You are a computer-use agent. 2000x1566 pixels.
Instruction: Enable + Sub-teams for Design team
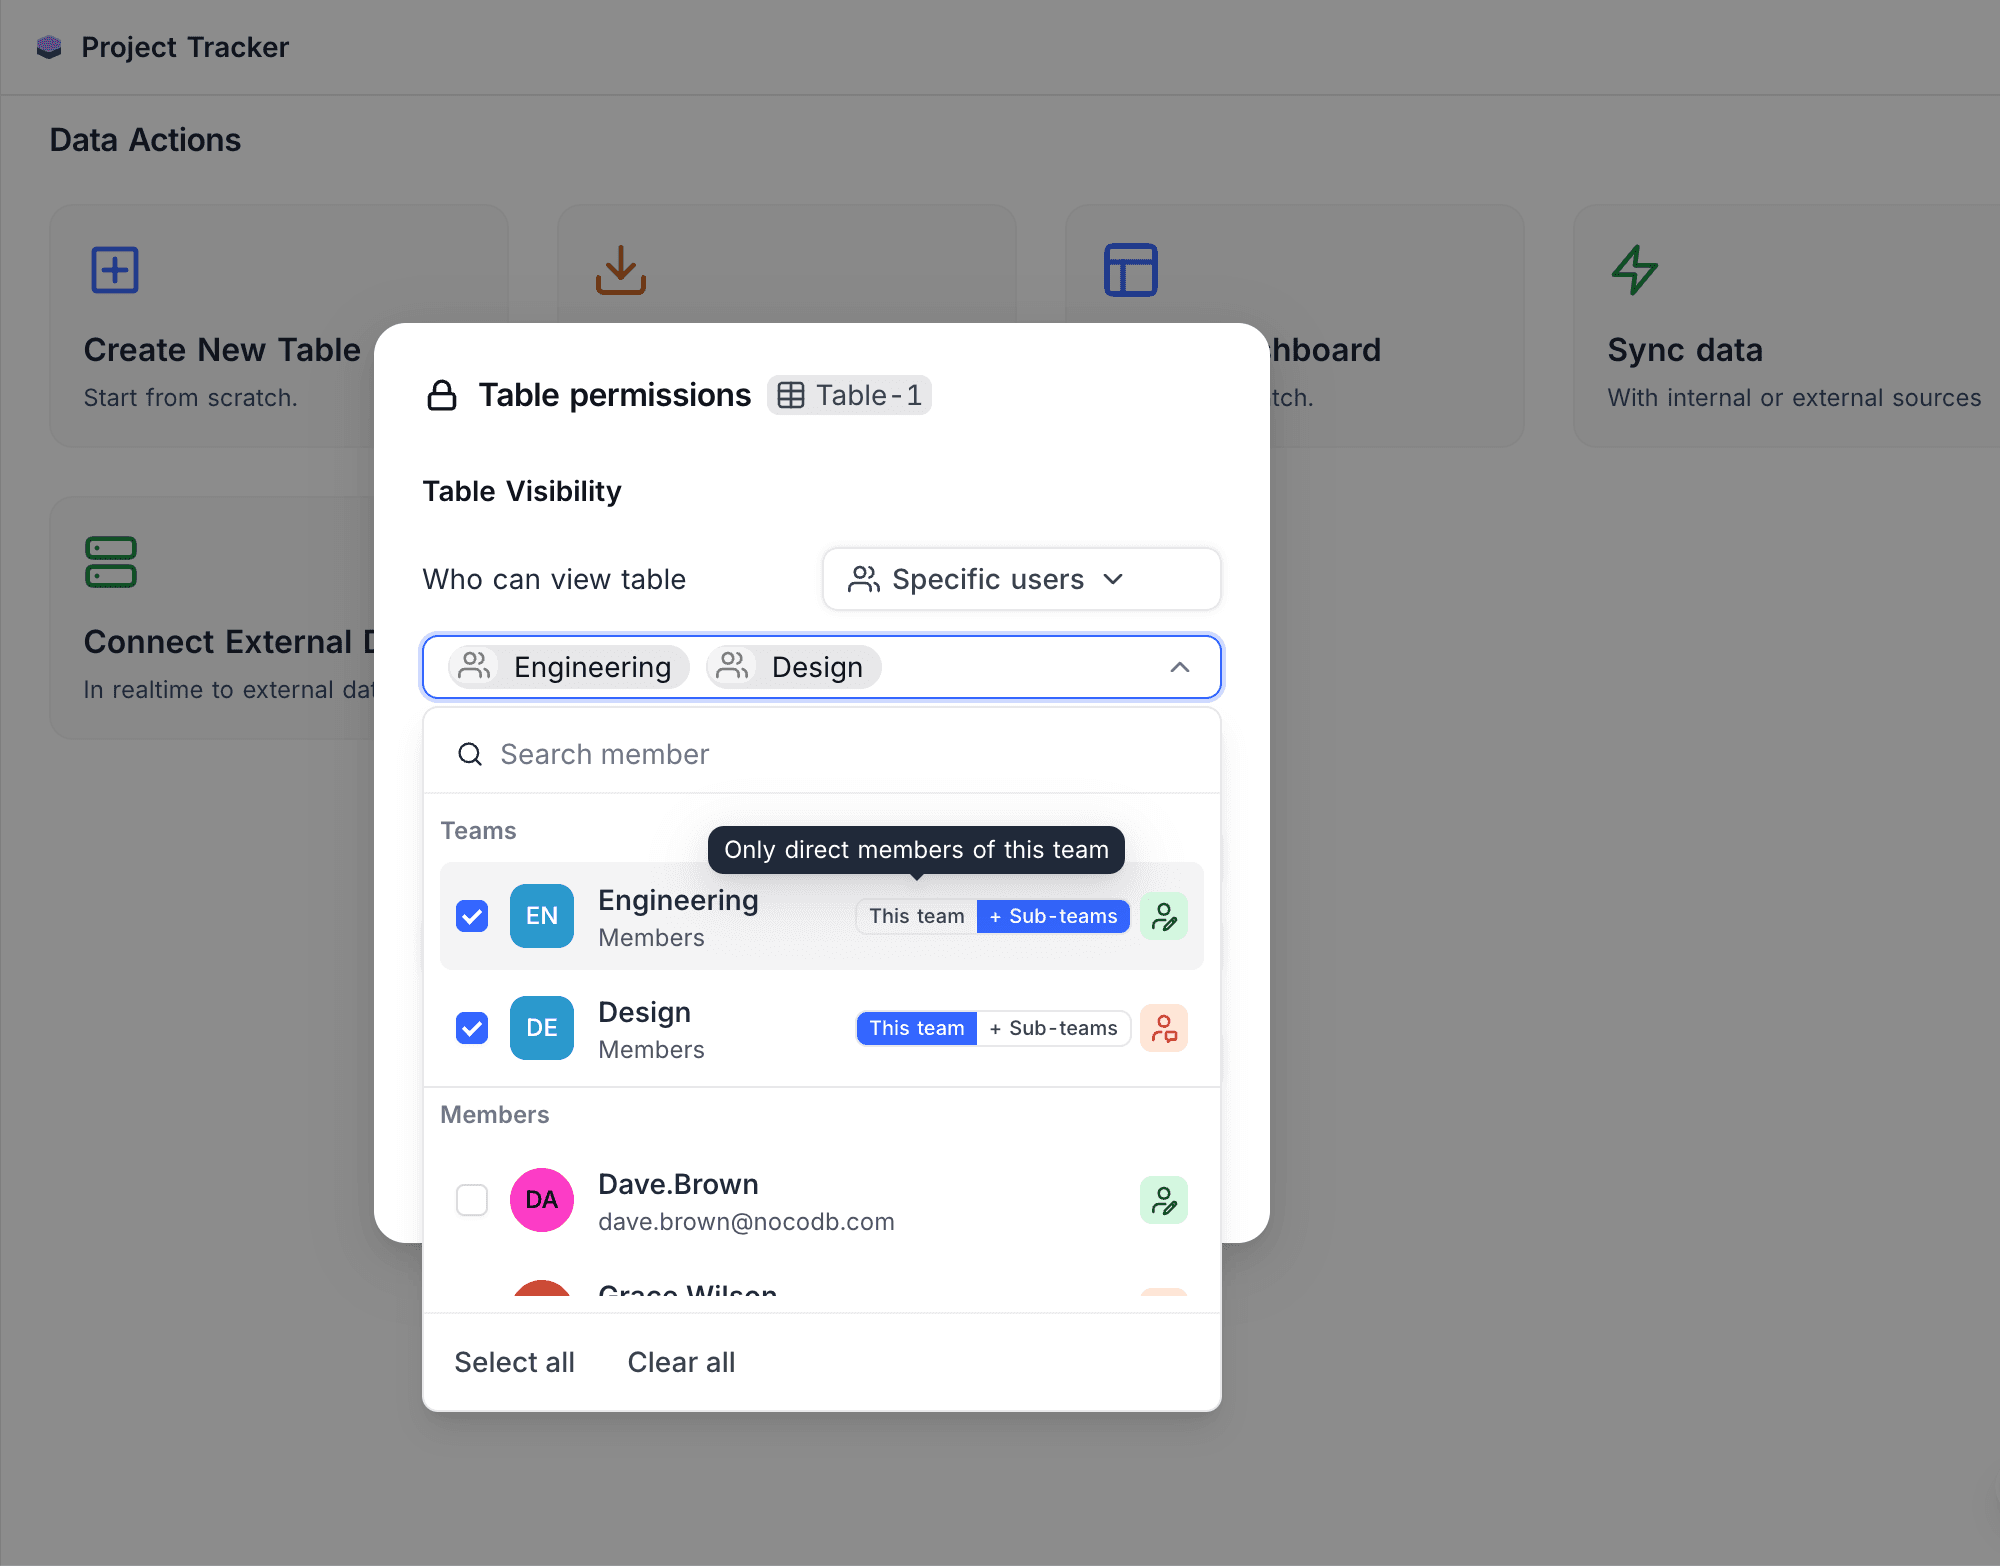1053,1028
